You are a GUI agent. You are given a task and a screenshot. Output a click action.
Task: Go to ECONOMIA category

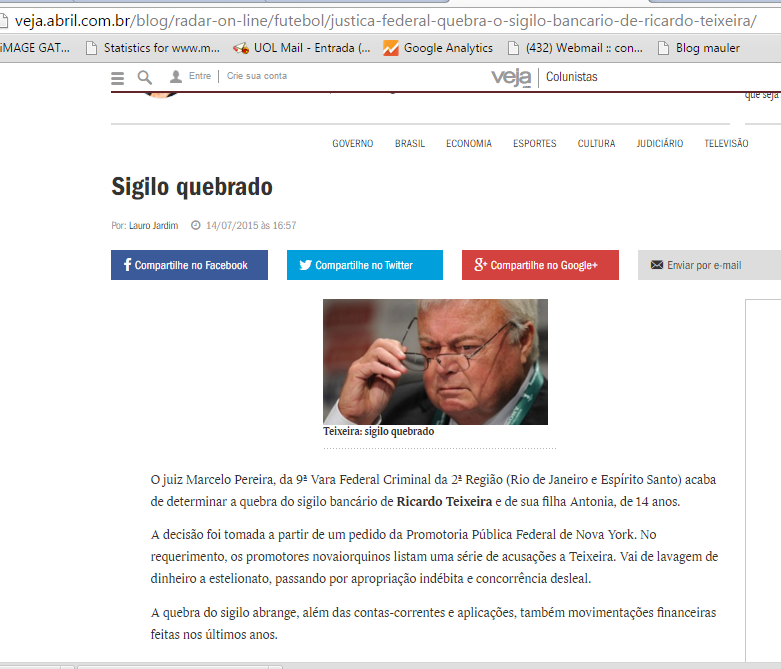[x=469, y=143]
